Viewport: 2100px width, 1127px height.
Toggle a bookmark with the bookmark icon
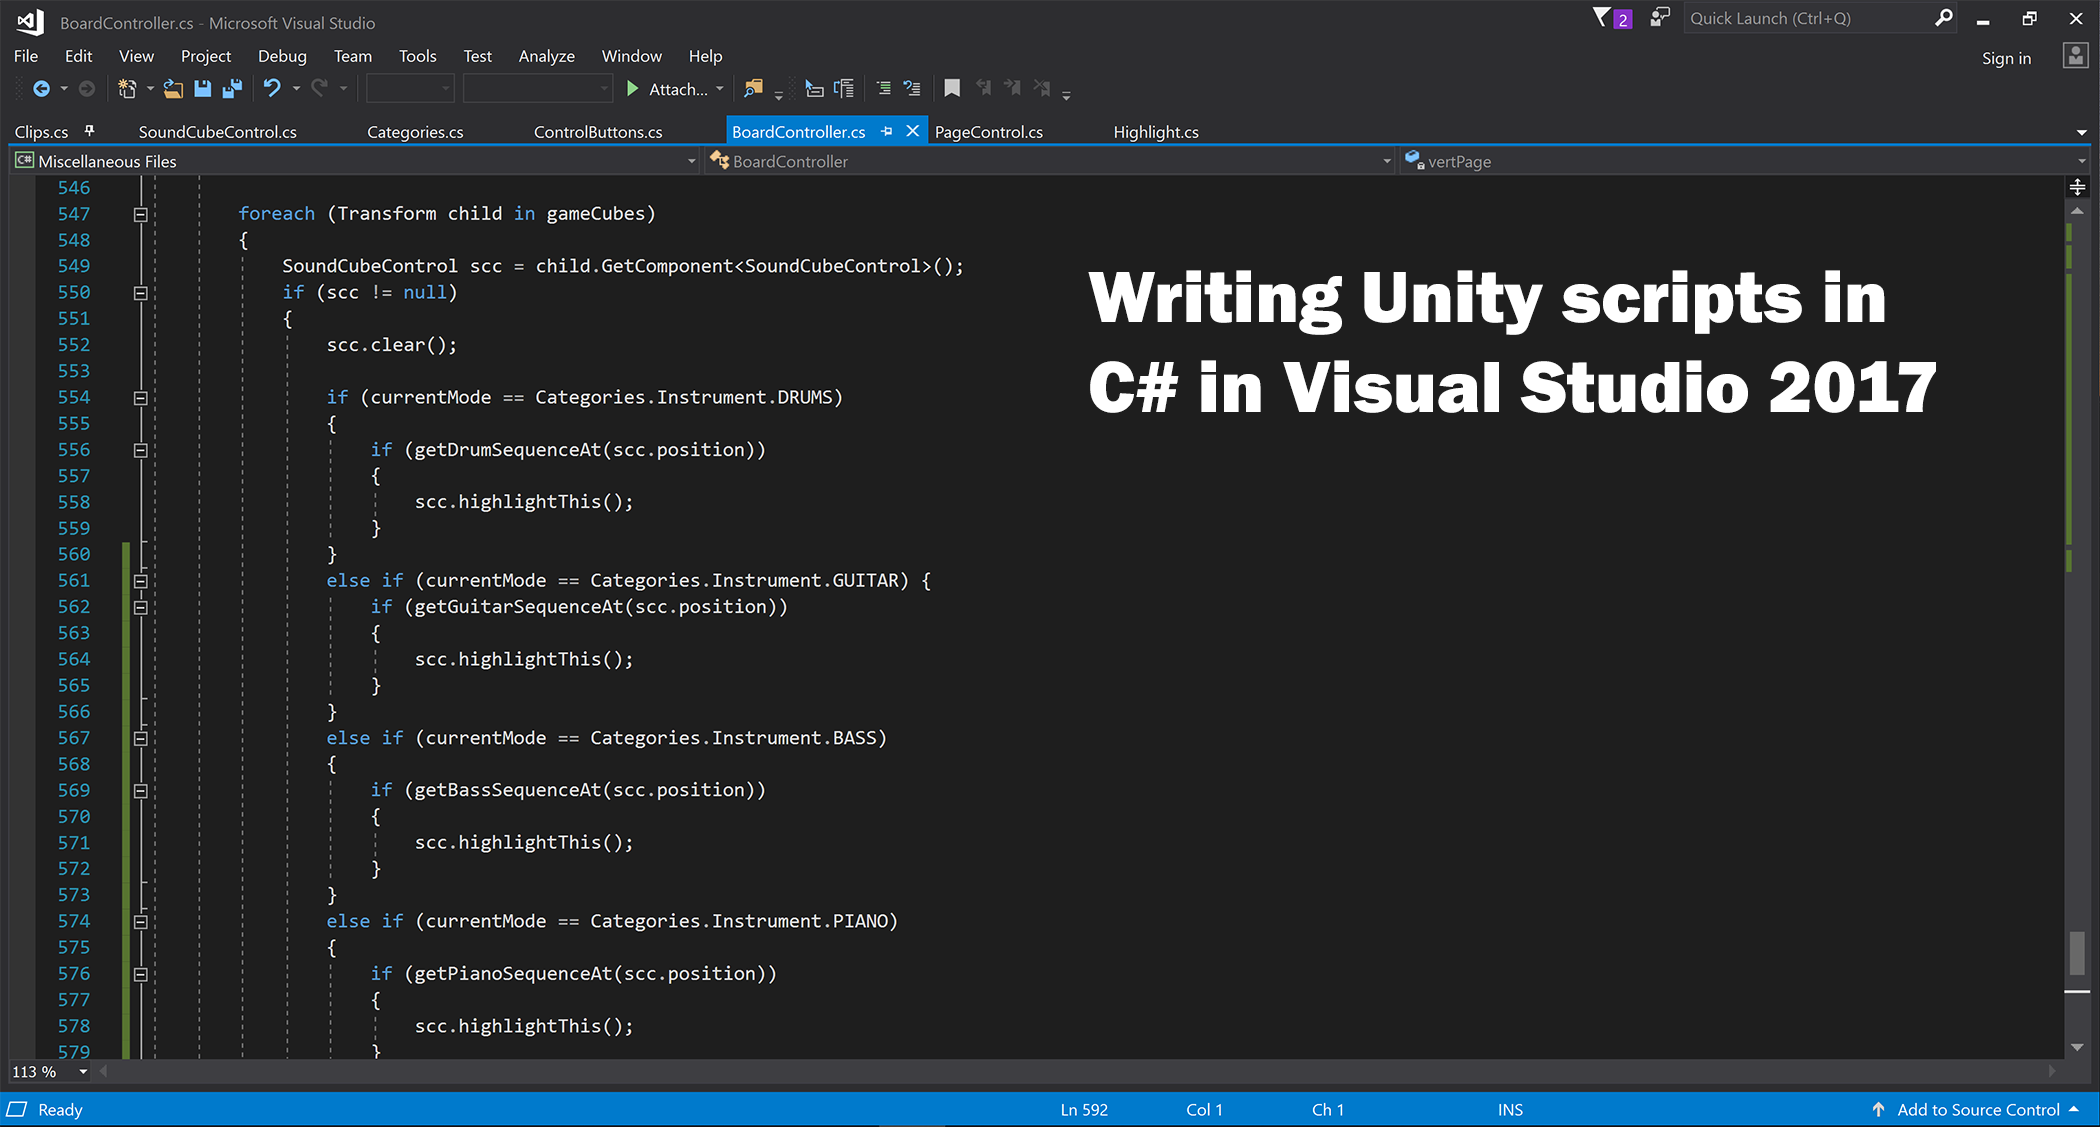point(952,89)
